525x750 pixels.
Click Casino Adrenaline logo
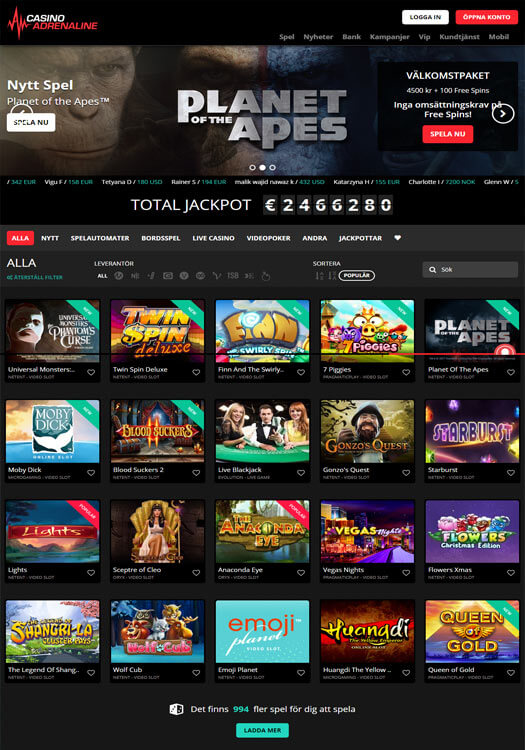click(x=53, y=22)
